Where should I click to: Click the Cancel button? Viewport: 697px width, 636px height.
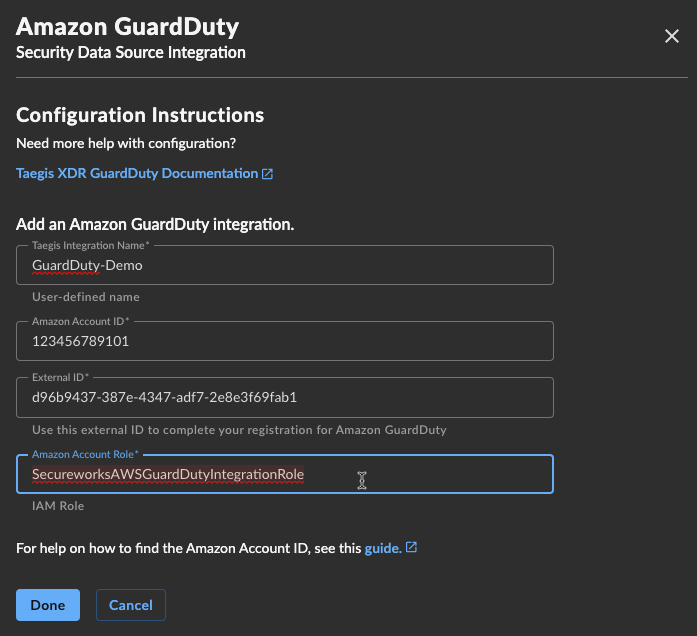click(131, 605)
